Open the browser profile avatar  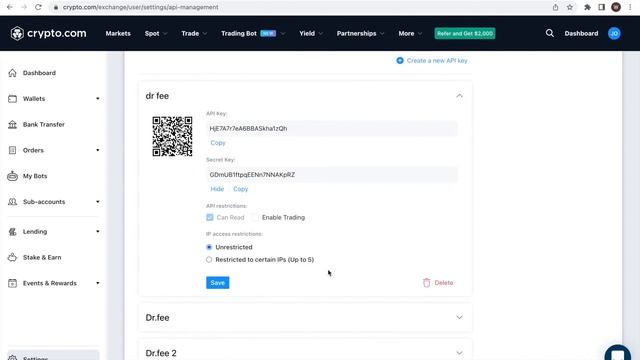616,7
